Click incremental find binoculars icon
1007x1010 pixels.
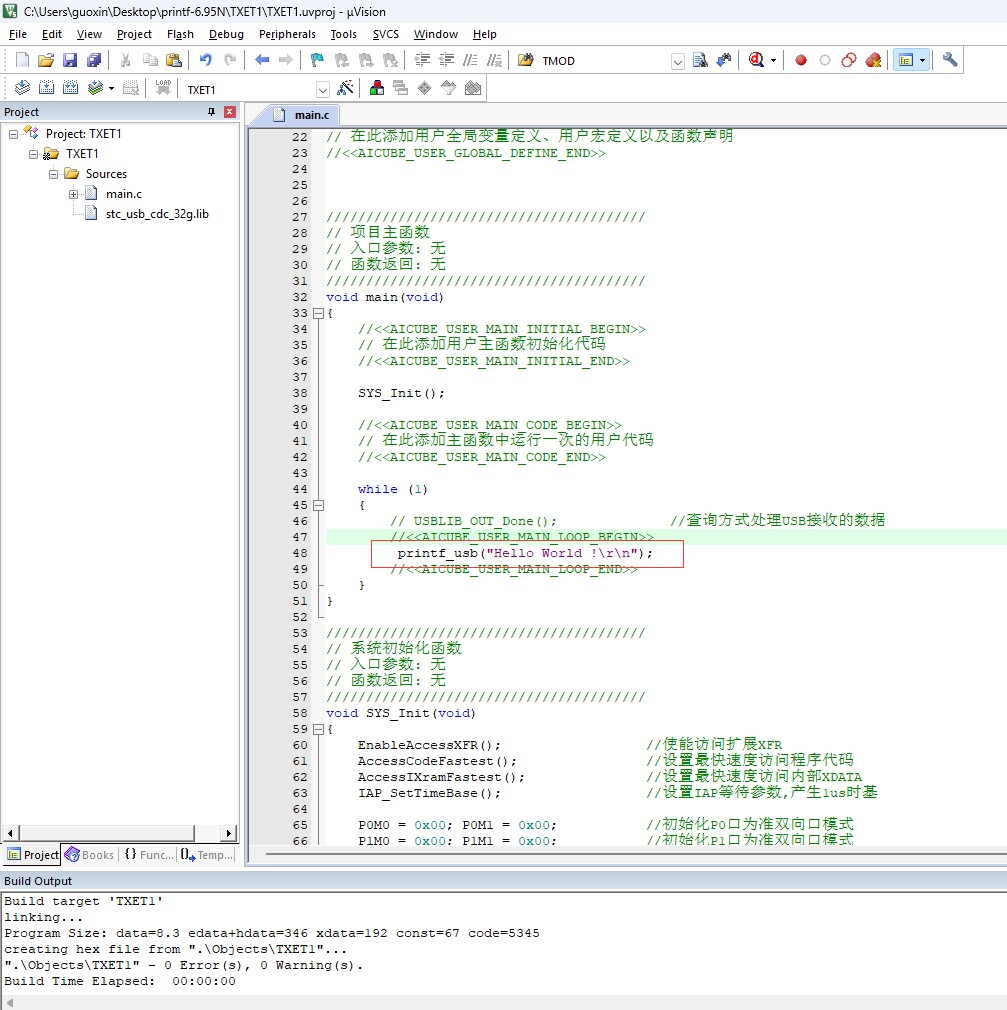(x=724, y=61)
